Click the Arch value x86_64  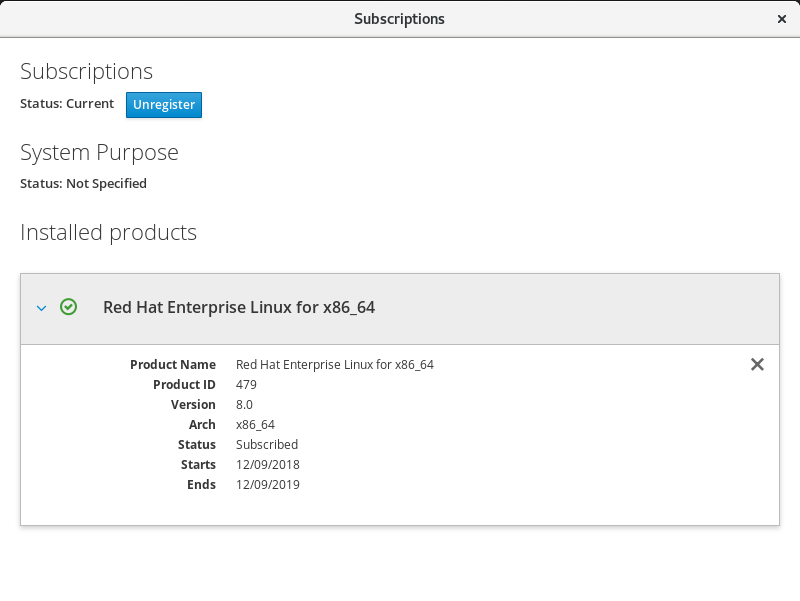coord(255,425)
